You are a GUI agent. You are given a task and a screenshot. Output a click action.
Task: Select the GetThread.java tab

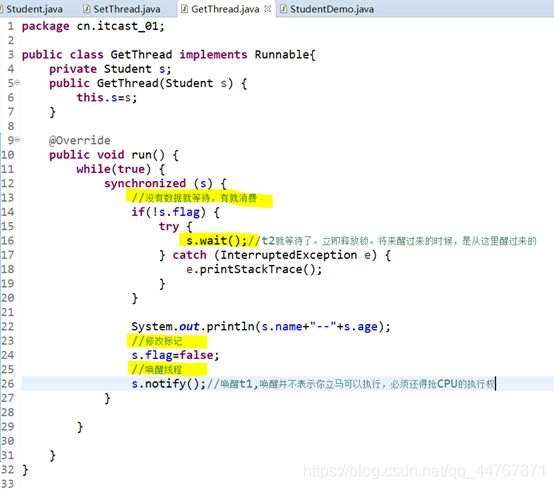pyautogui.click(x=225, y=9)
